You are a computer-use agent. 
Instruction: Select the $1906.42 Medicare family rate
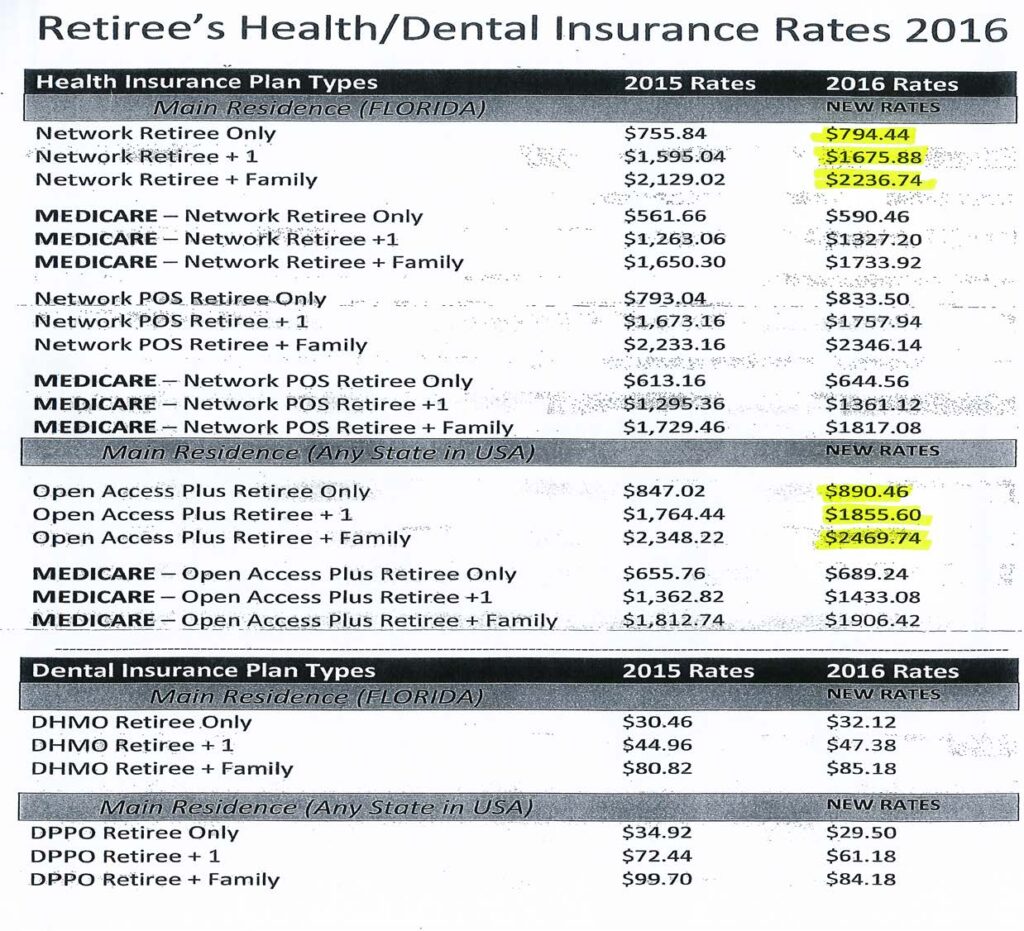(873, 620)
